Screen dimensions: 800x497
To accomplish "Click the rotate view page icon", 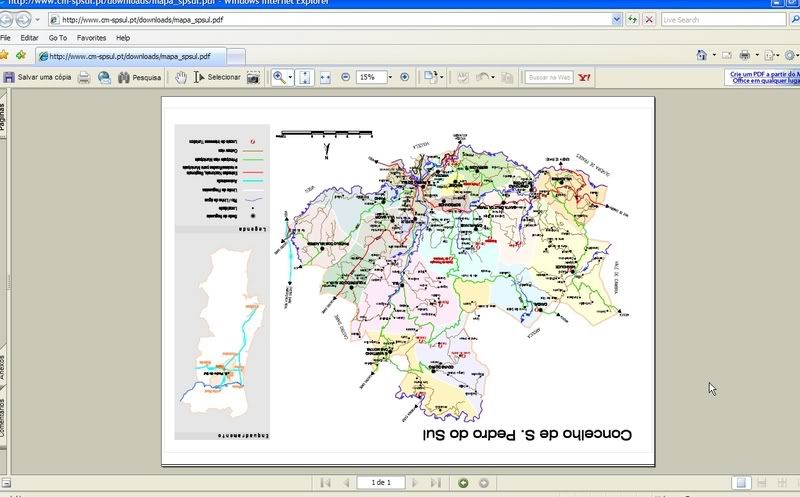I will pyautogui.click(x=431, y=77).
